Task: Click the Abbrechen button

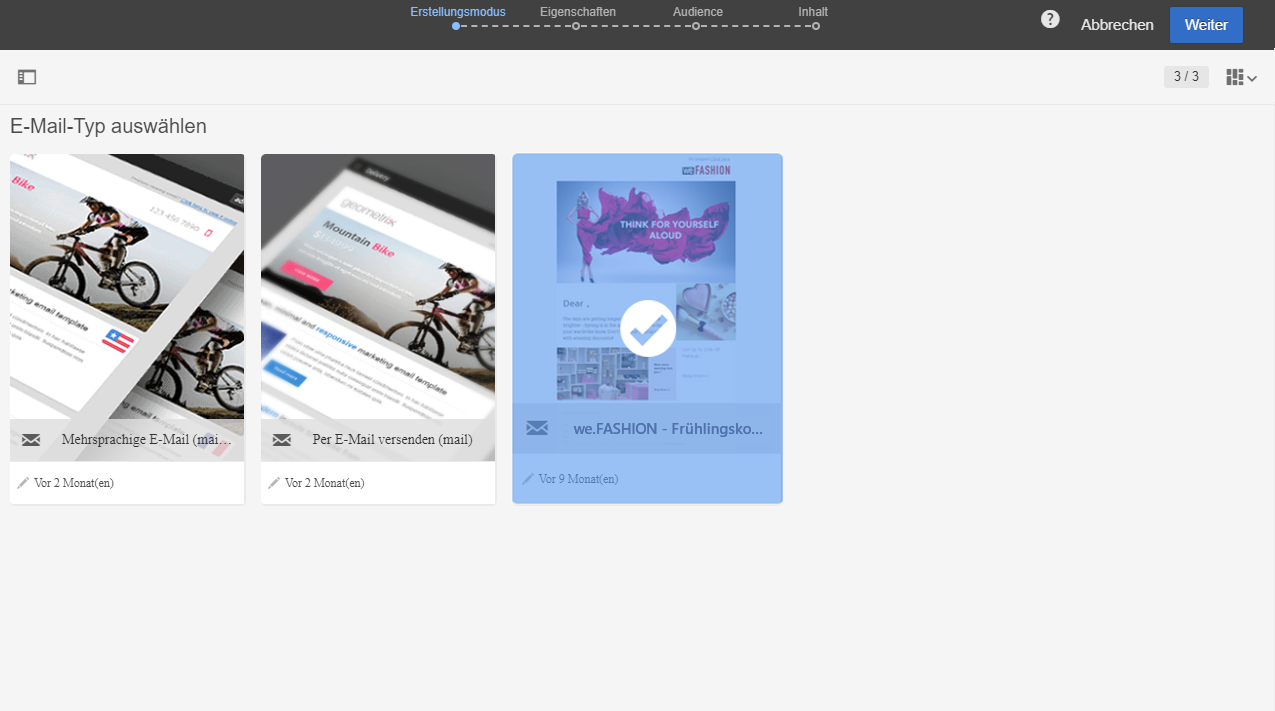Action: coord(1117,25)
